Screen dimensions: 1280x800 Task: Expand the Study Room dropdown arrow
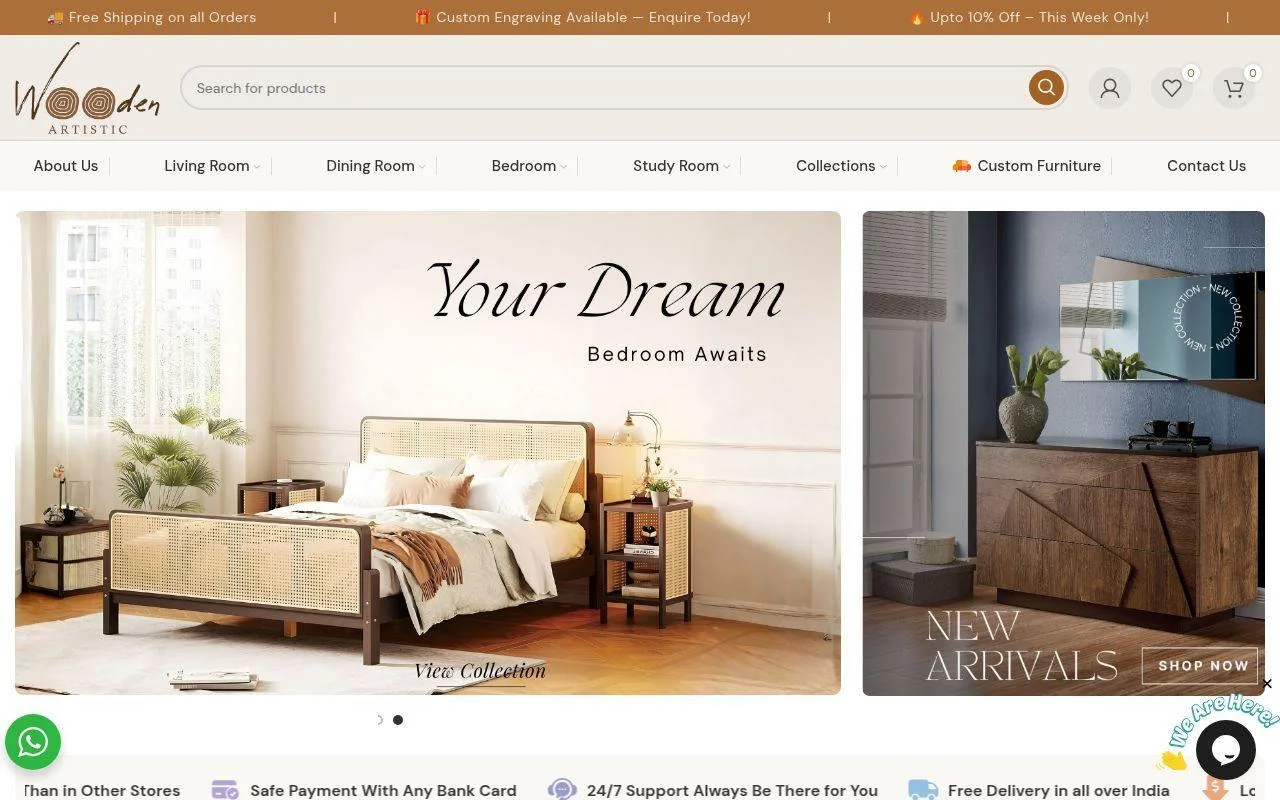pos(726,167)
